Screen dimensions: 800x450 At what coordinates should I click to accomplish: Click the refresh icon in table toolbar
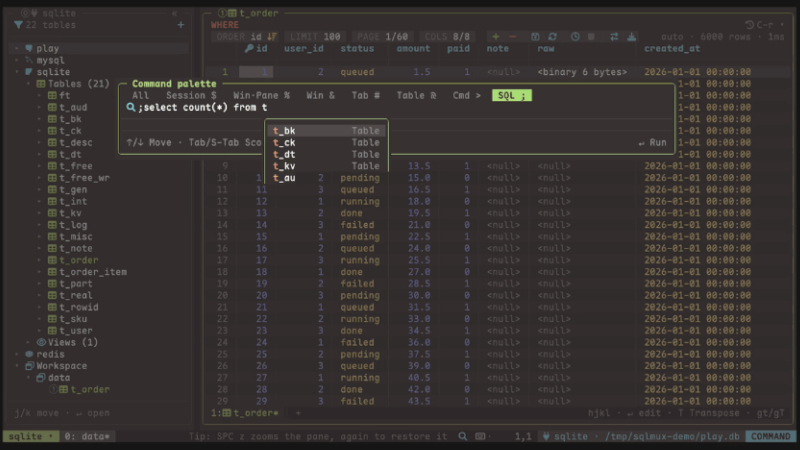(552, 37)
